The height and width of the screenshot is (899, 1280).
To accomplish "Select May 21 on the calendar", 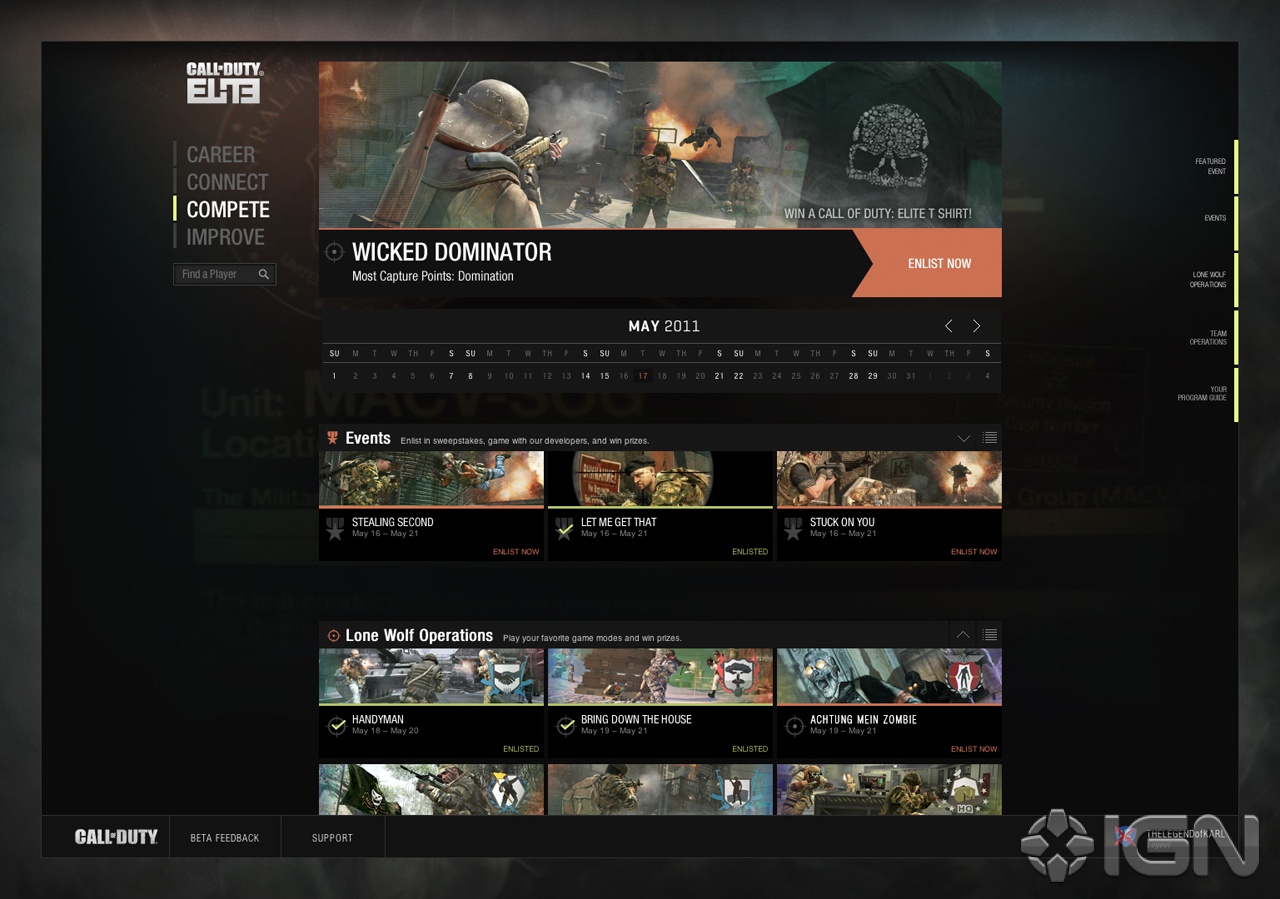I will point(719,376).
